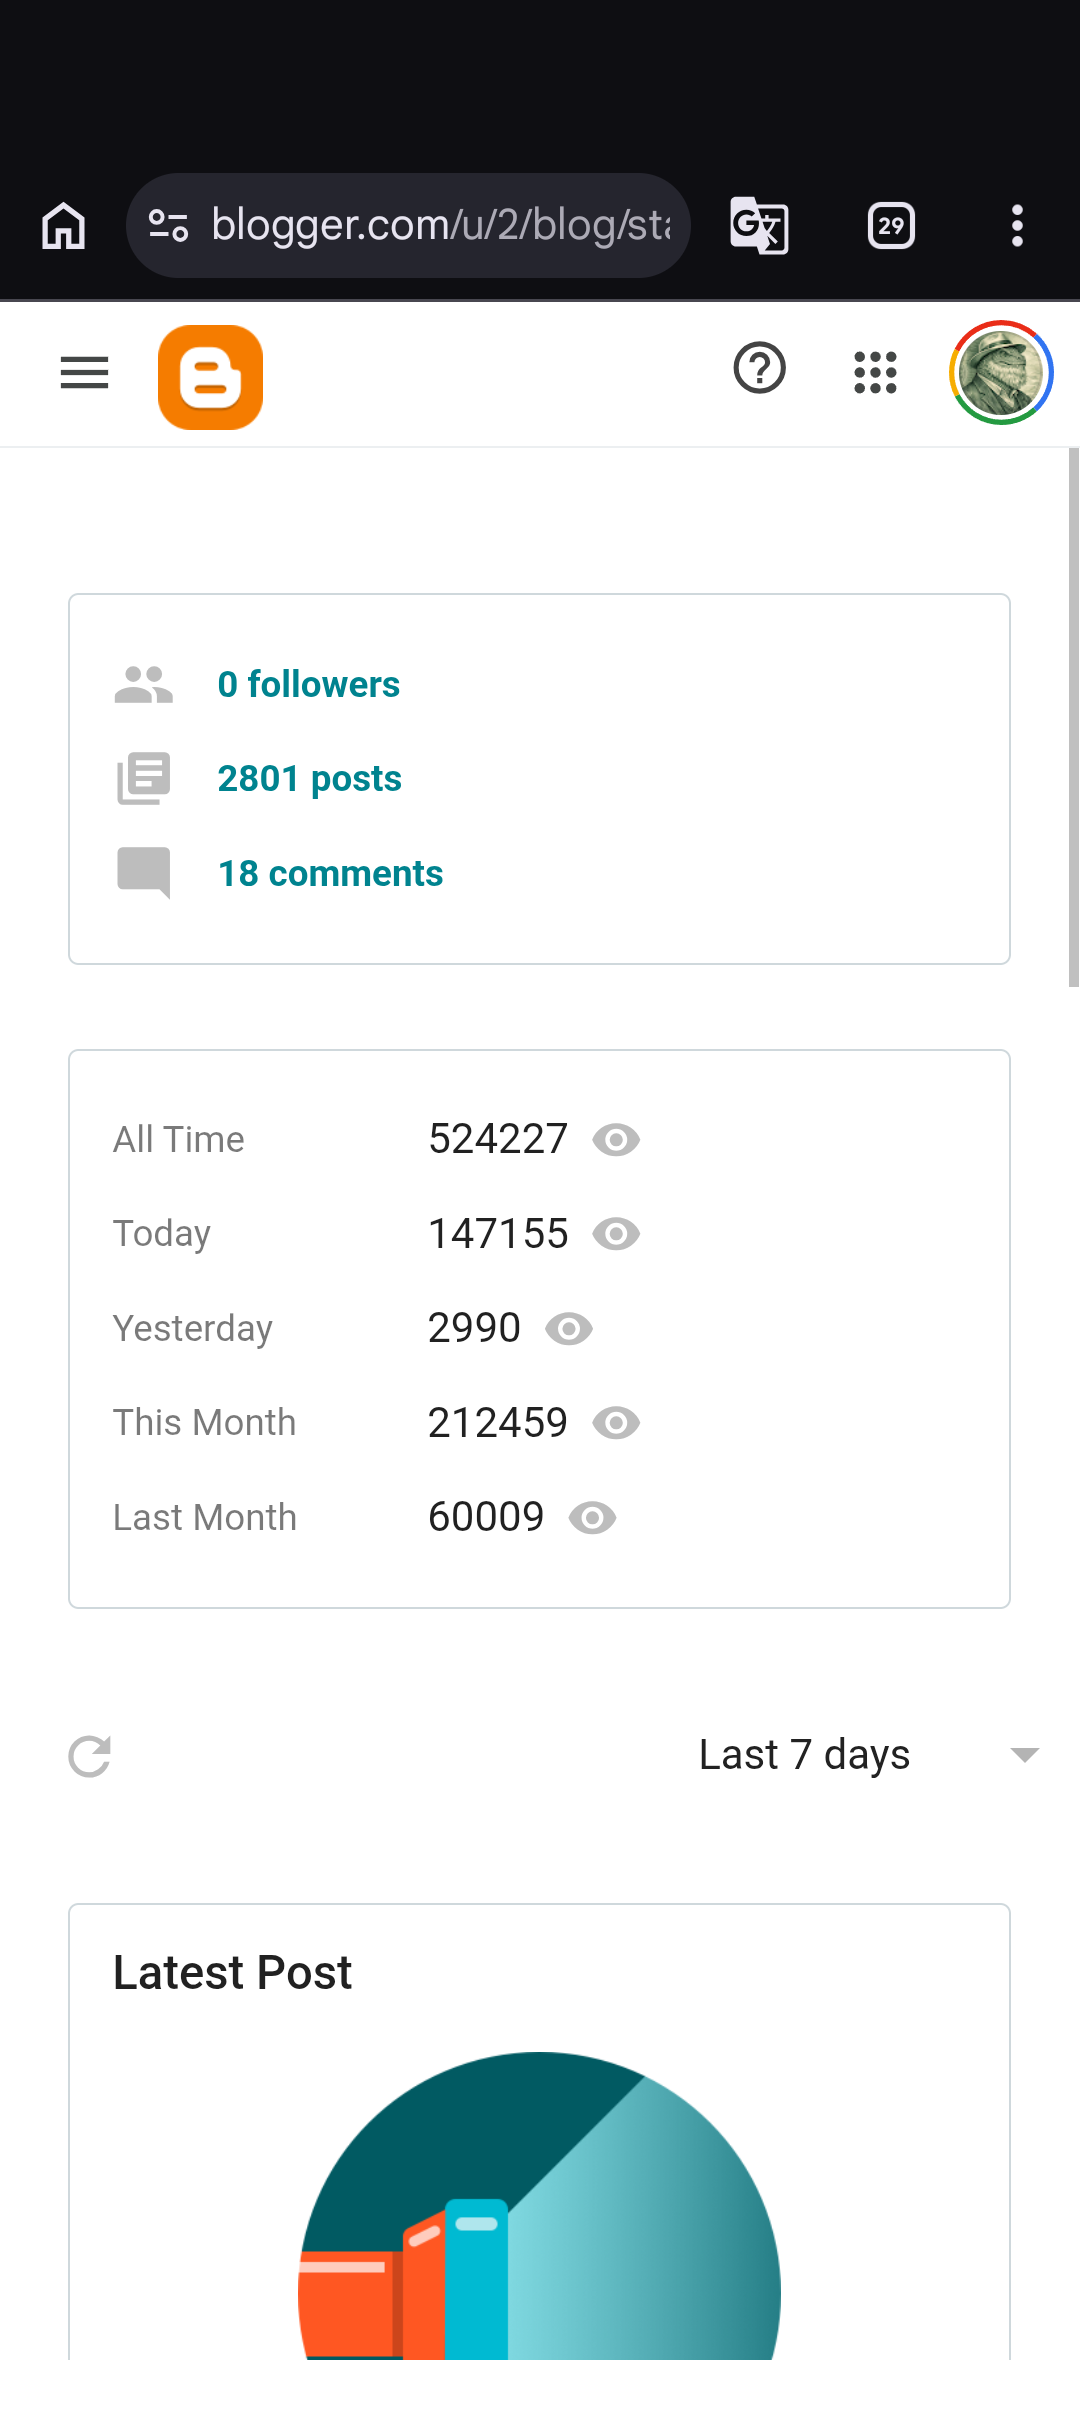Open the 0 followers link
The image size is (1080, 2424).
coord(309,685)
